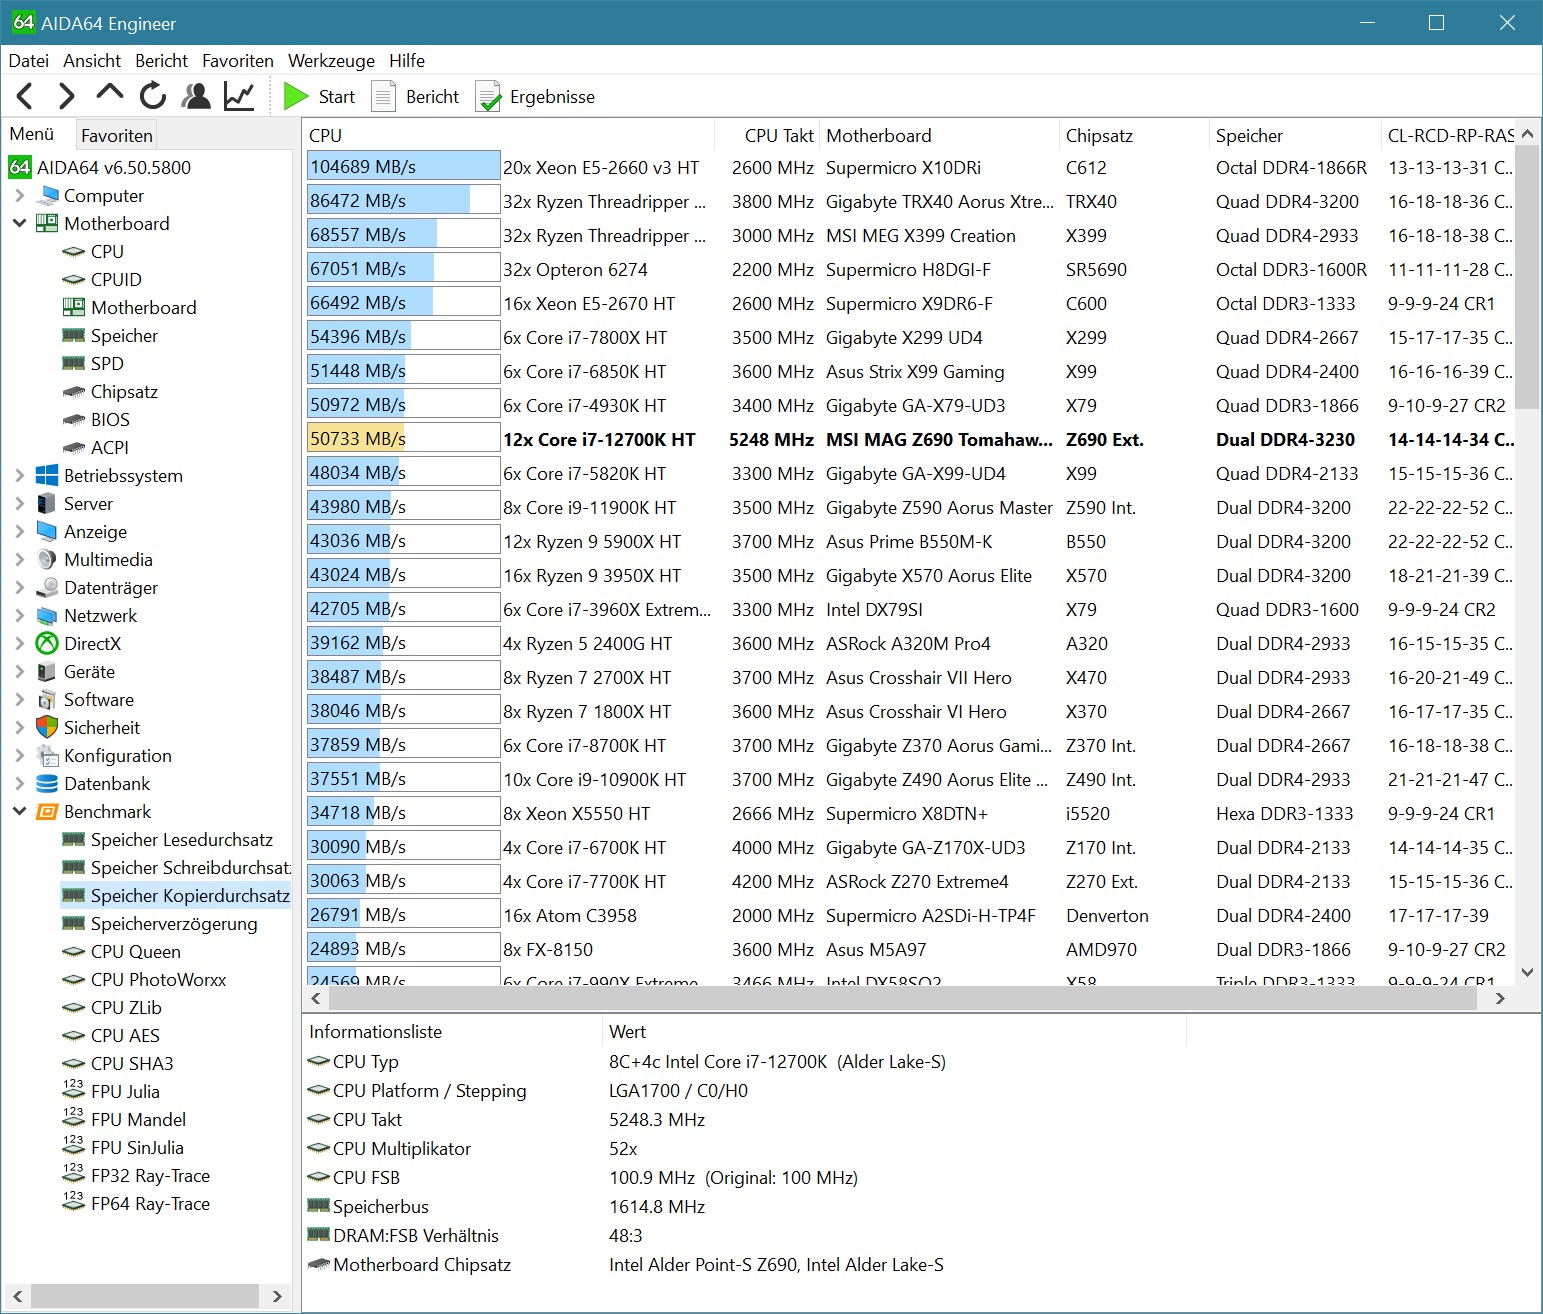Click the Ergebnisse checkmark icon
Image resolution: width=1543 pixels, height=1314 pixels.
[488, 97]
